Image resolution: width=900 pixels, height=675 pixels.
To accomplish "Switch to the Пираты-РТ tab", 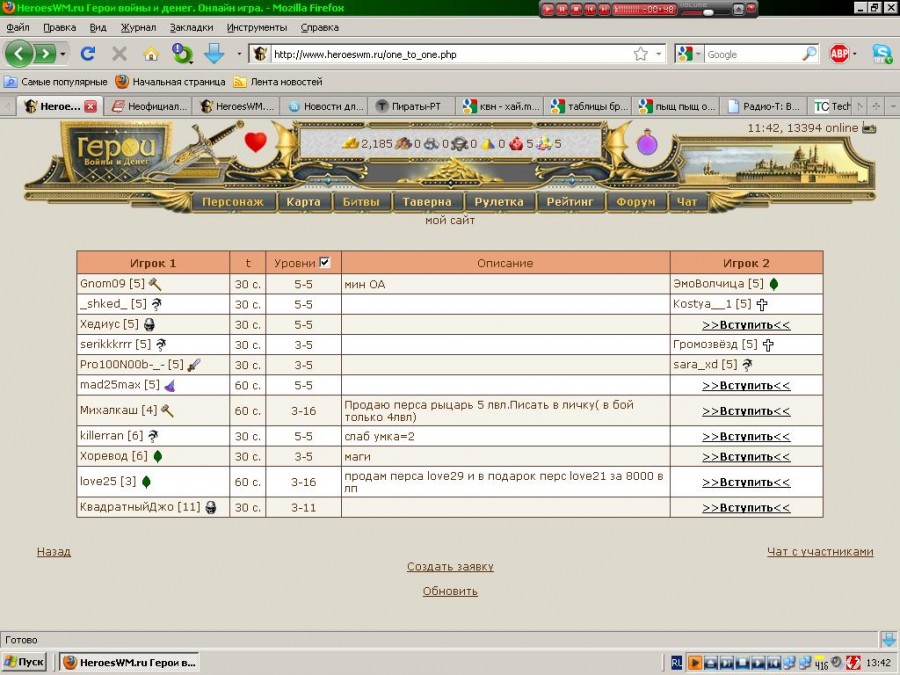I will (412, 106).
